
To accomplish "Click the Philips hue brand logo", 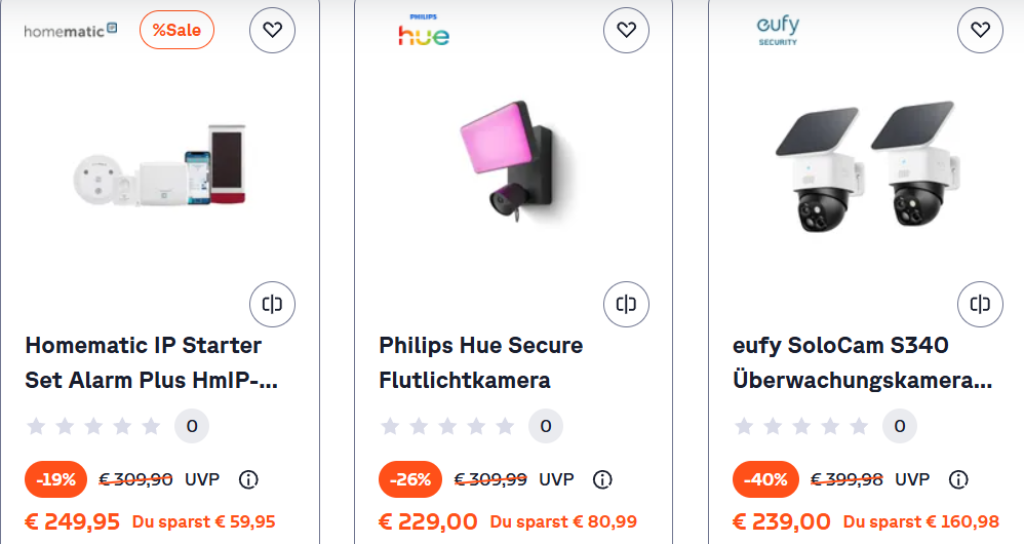I will (424, 32).
